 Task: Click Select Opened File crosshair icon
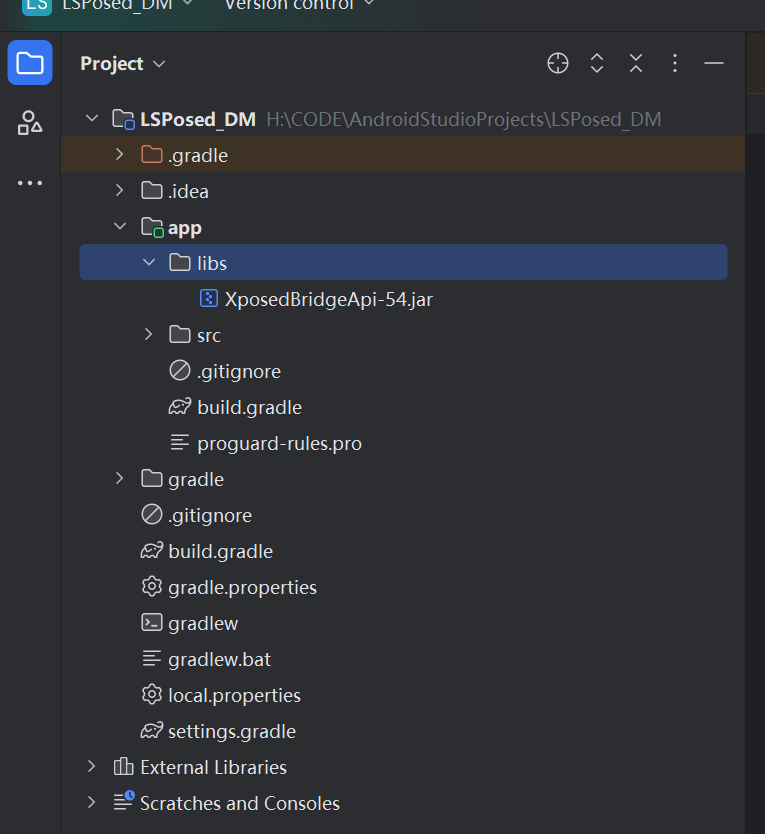pyautogui.click(x=558, y=63)
